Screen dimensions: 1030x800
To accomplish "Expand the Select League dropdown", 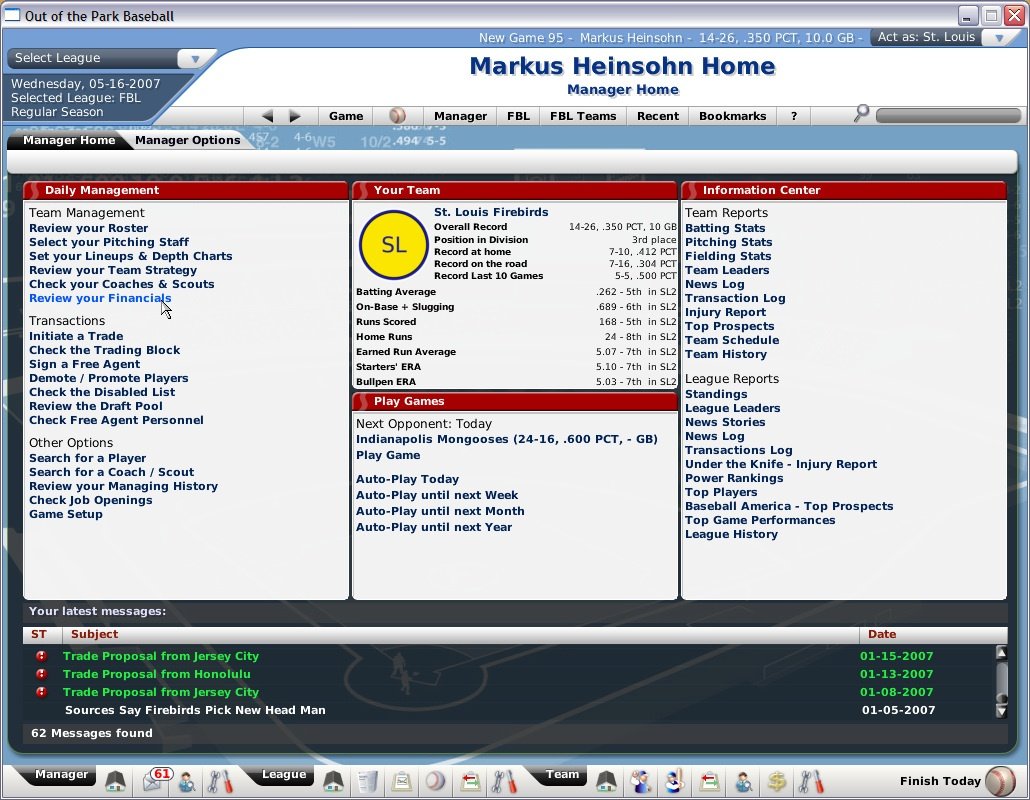I will click(197, 58).
